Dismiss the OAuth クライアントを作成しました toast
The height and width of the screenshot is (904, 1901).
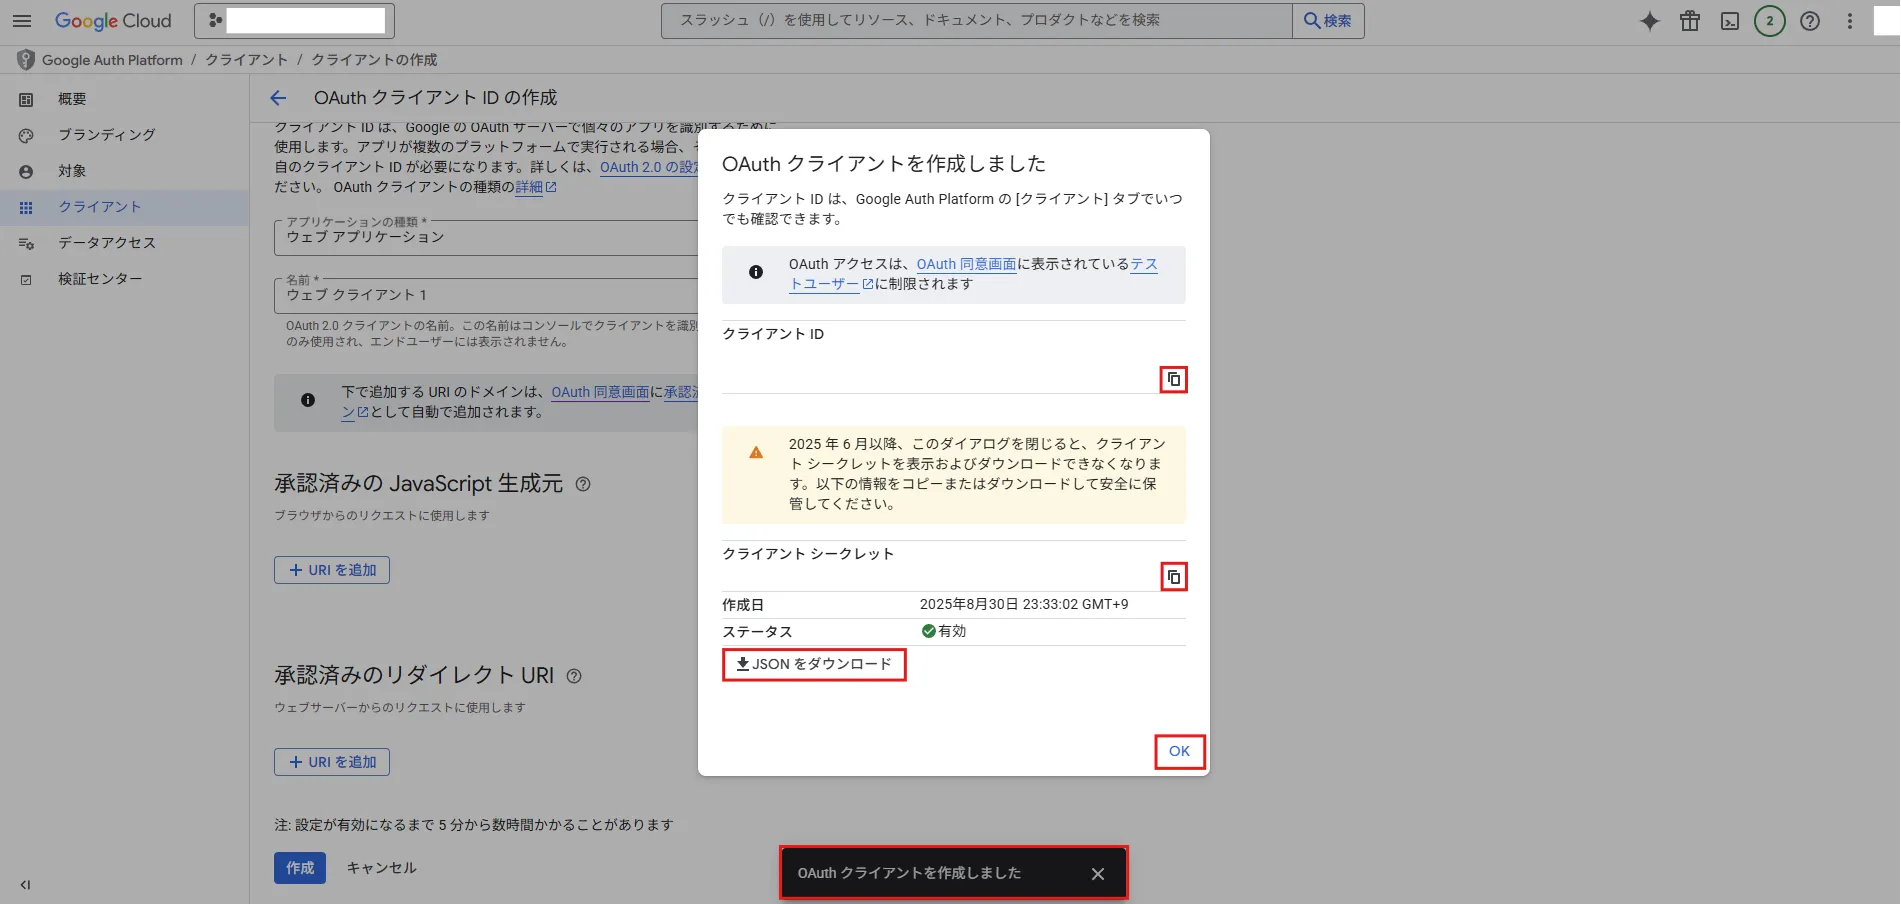[x=1098, y=874]
